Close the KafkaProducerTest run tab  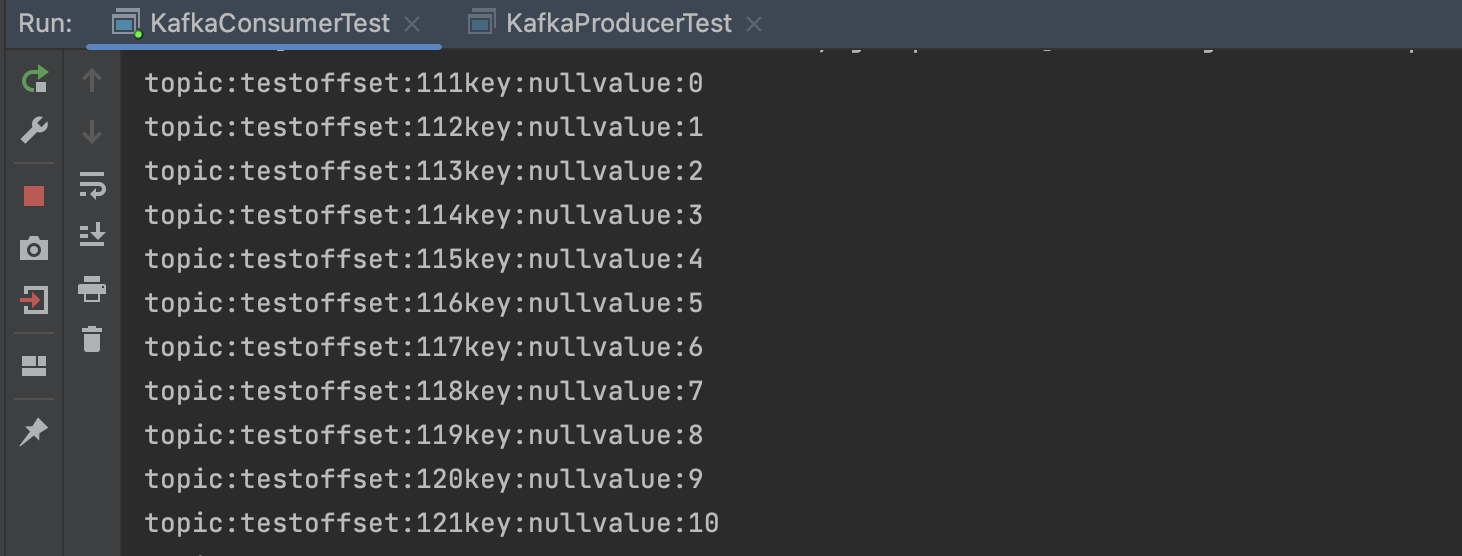tap(754, 24)
